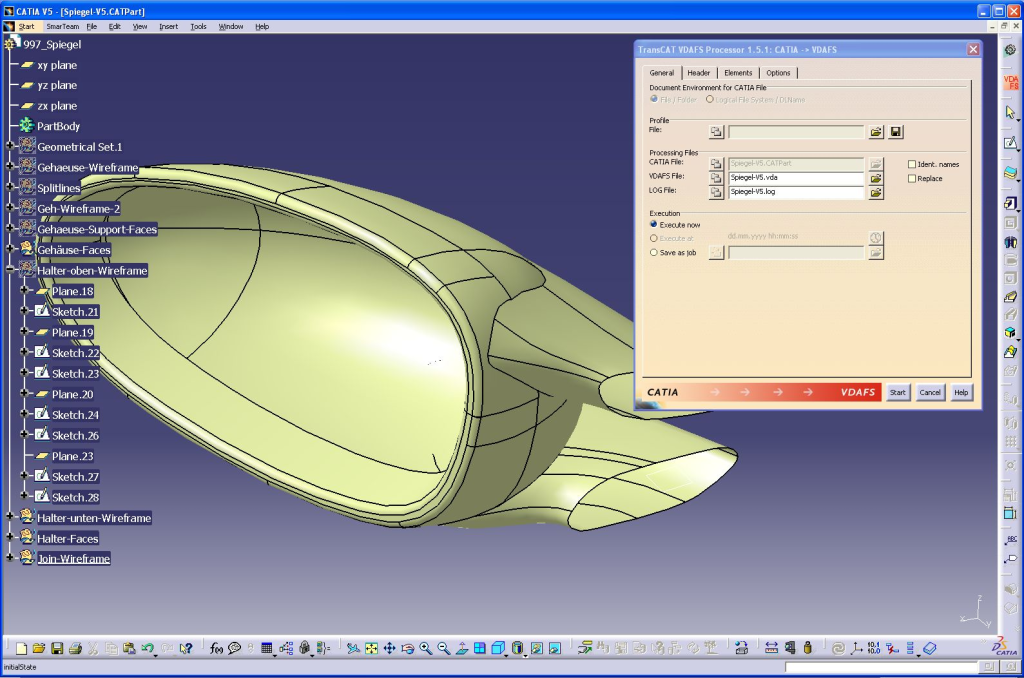
Task: Open the Formula f(x) editor icon
Action: pos(216,649)
